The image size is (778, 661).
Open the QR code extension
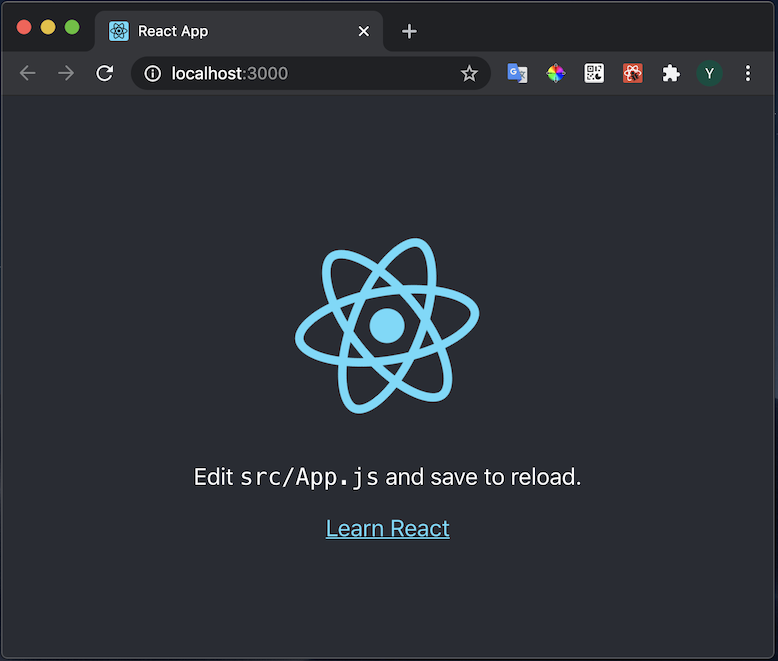(x=594, y=73)
